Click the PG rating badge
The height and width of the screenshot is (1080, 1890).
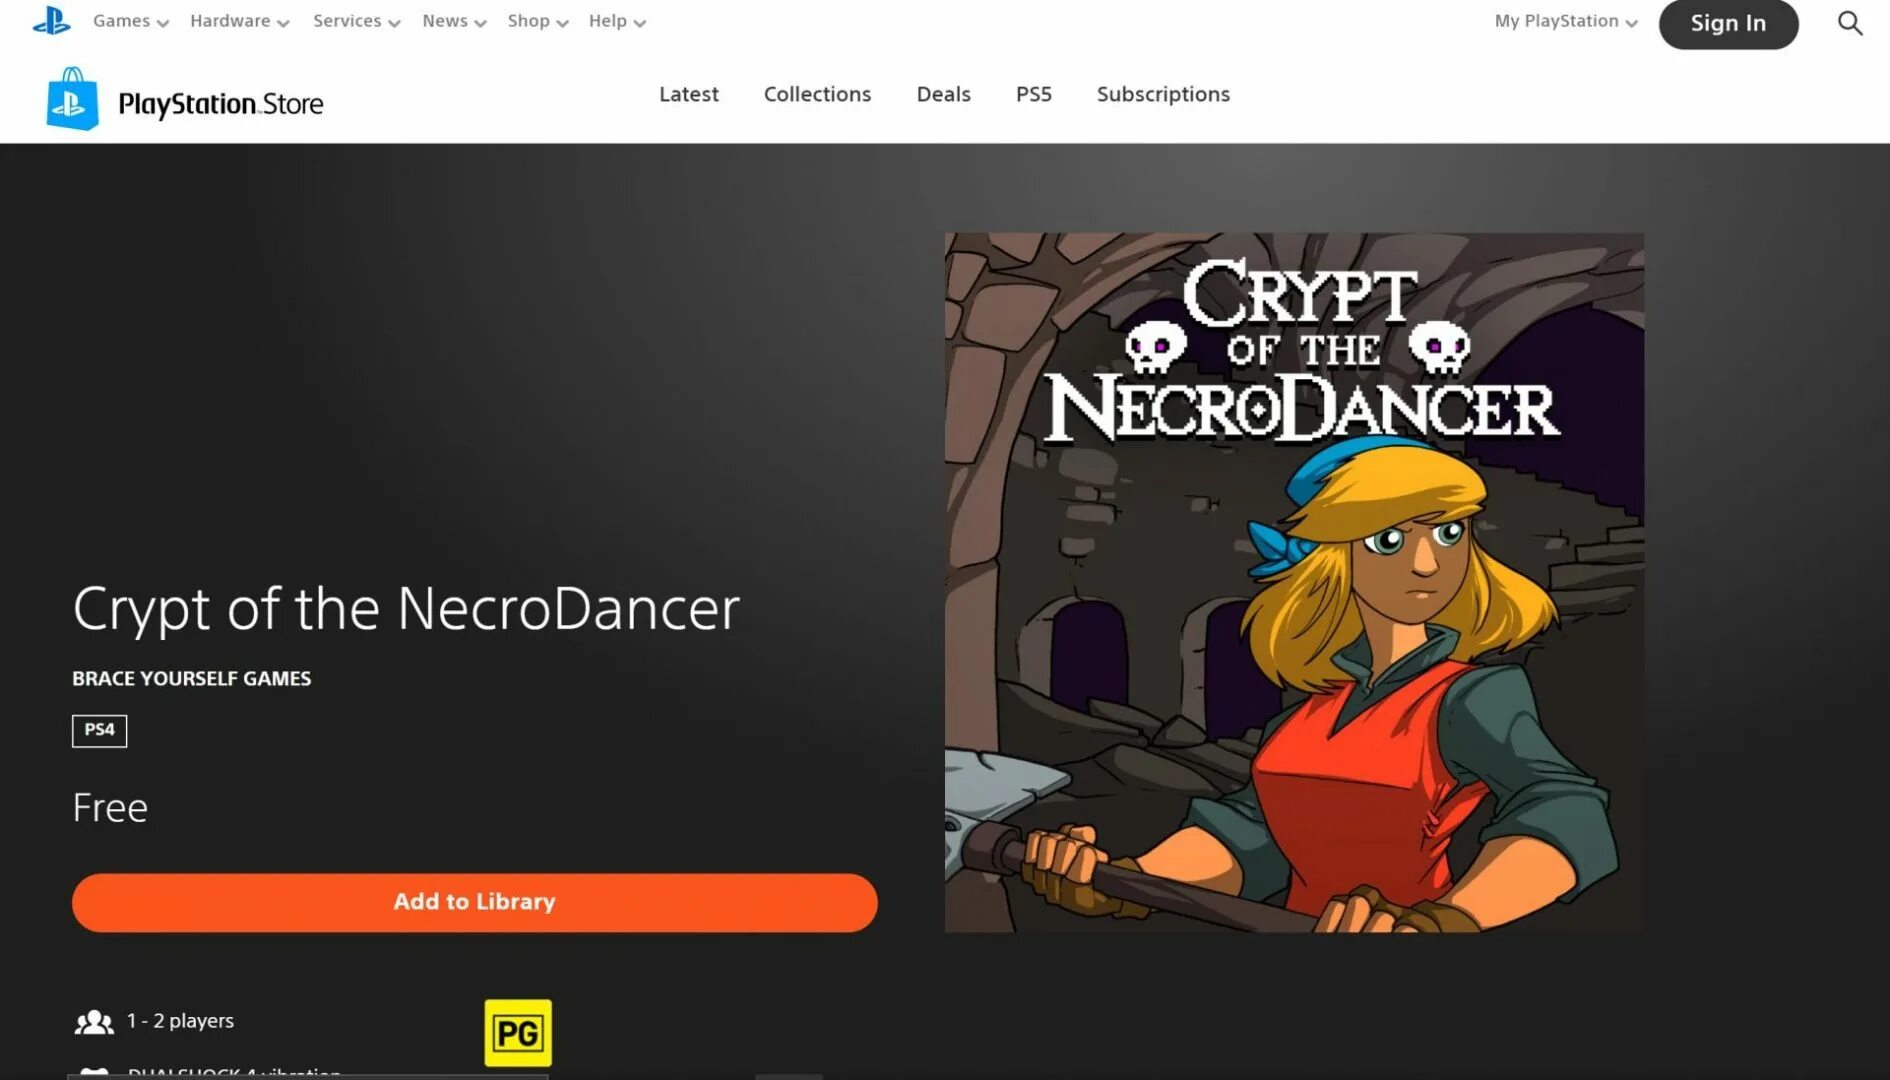(518, 1033)
